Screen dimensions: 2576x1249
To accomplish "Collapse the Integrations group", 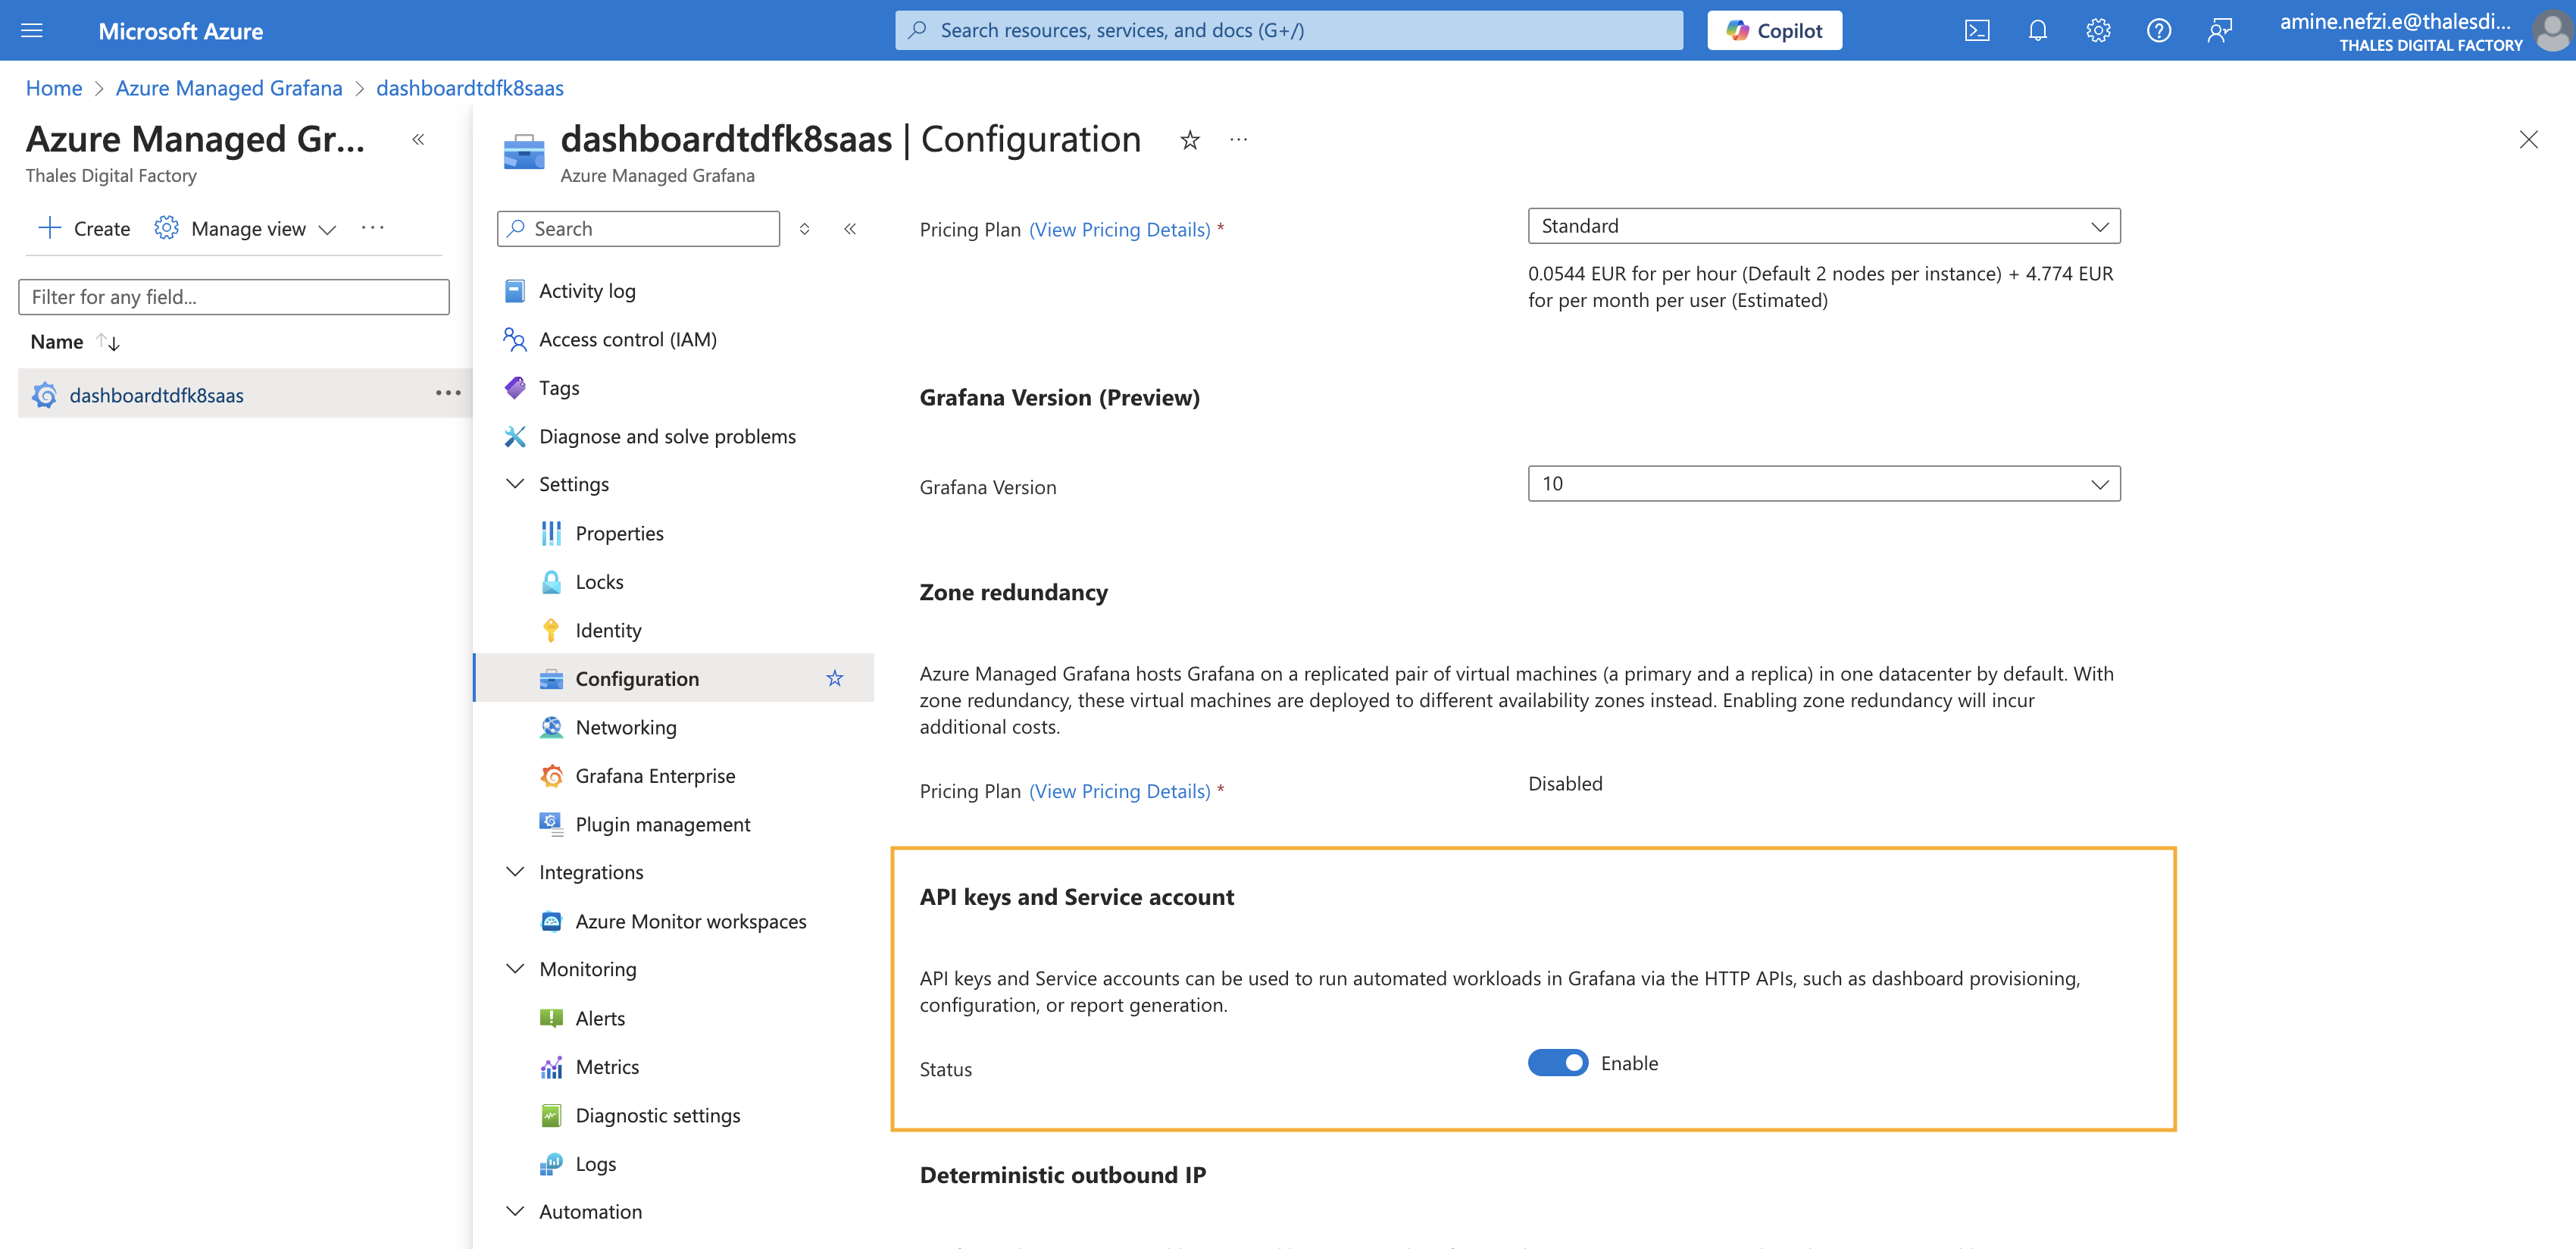I will pos(514,872).
